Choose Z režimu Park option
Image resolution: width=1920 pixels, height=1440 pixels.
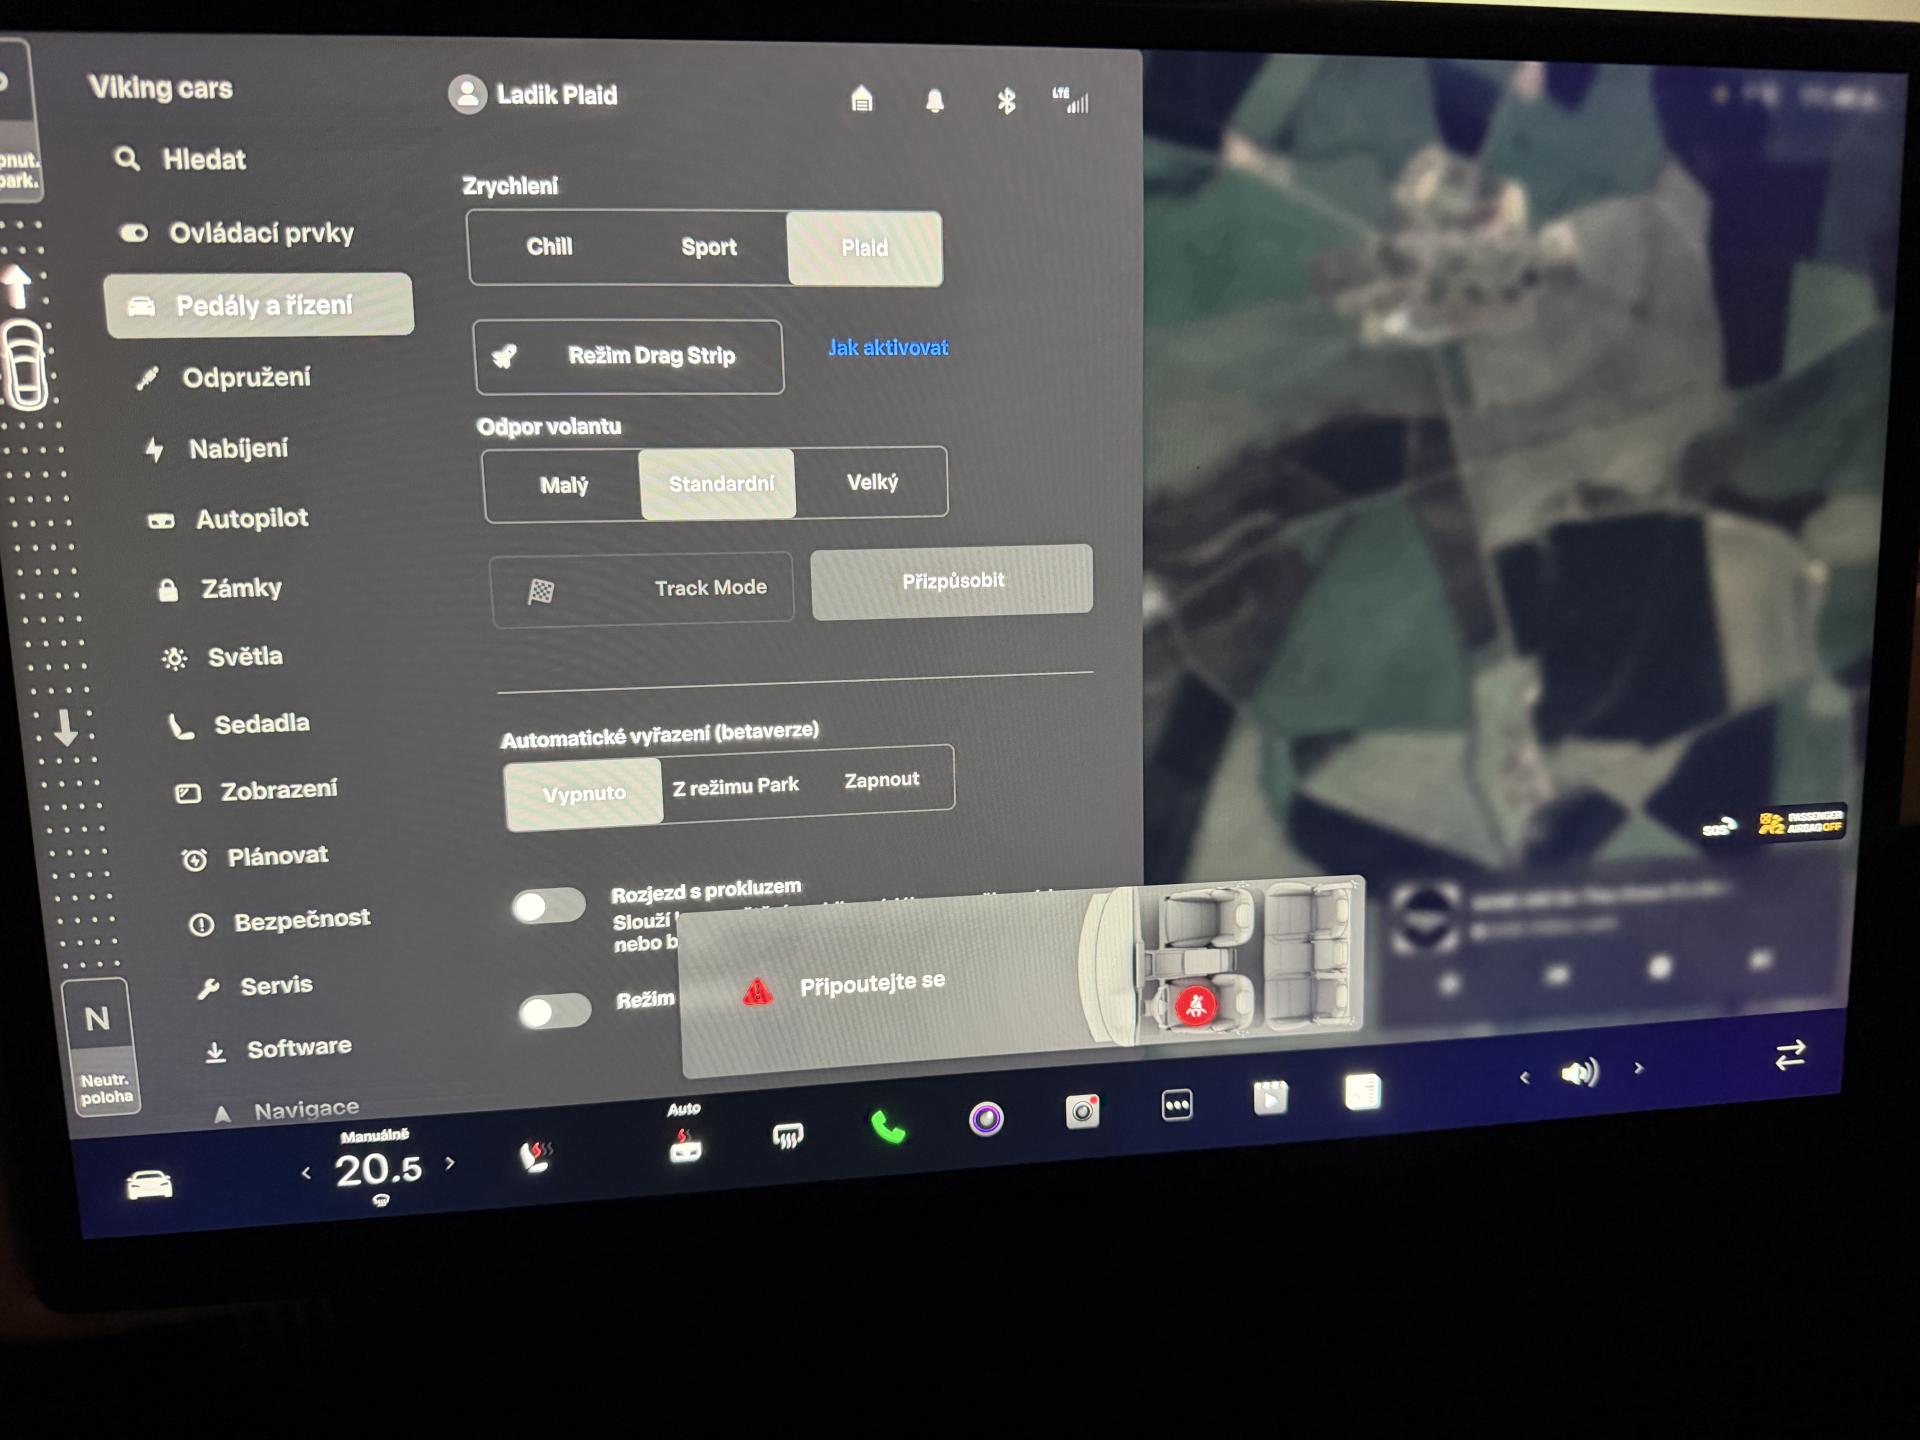[736, 786]
